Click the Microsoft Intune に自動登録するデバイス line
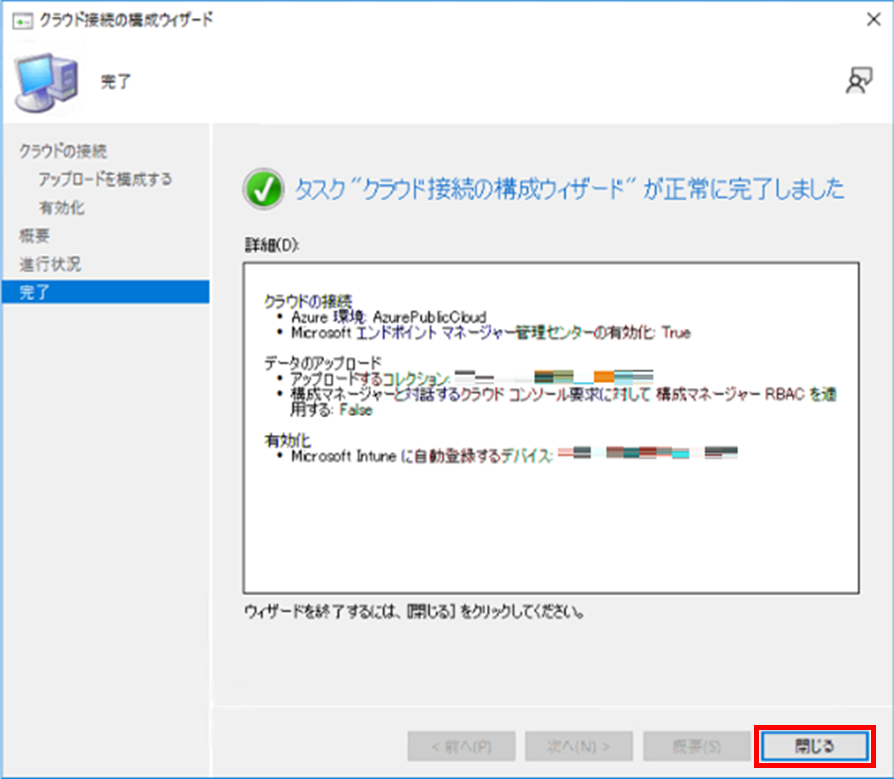 point(514,456)
